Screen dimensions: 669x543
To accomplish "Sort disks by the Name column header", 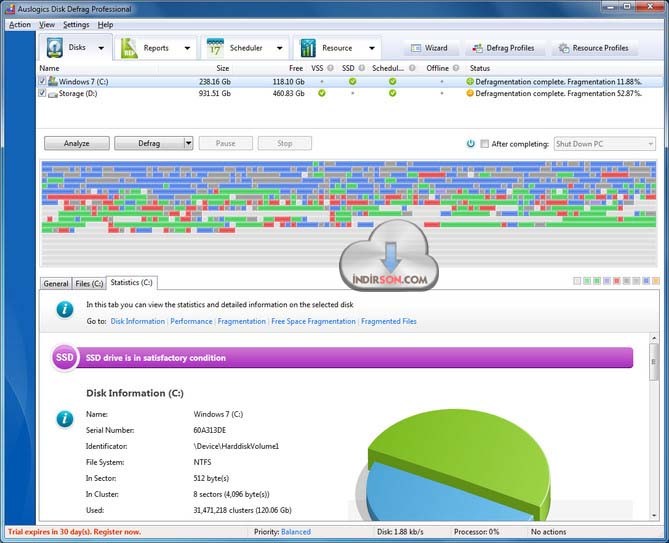I will click(49, 68).
